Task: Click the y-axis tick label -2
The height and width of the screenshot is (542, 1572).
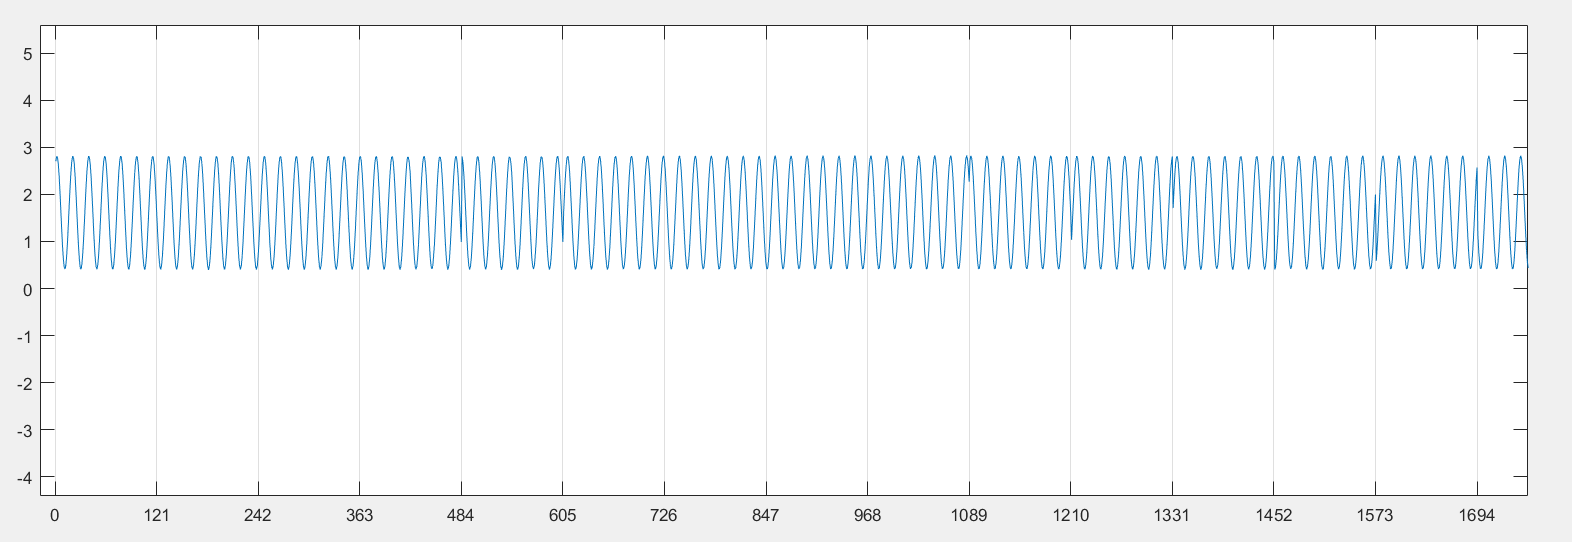Action: coord(25,383)
